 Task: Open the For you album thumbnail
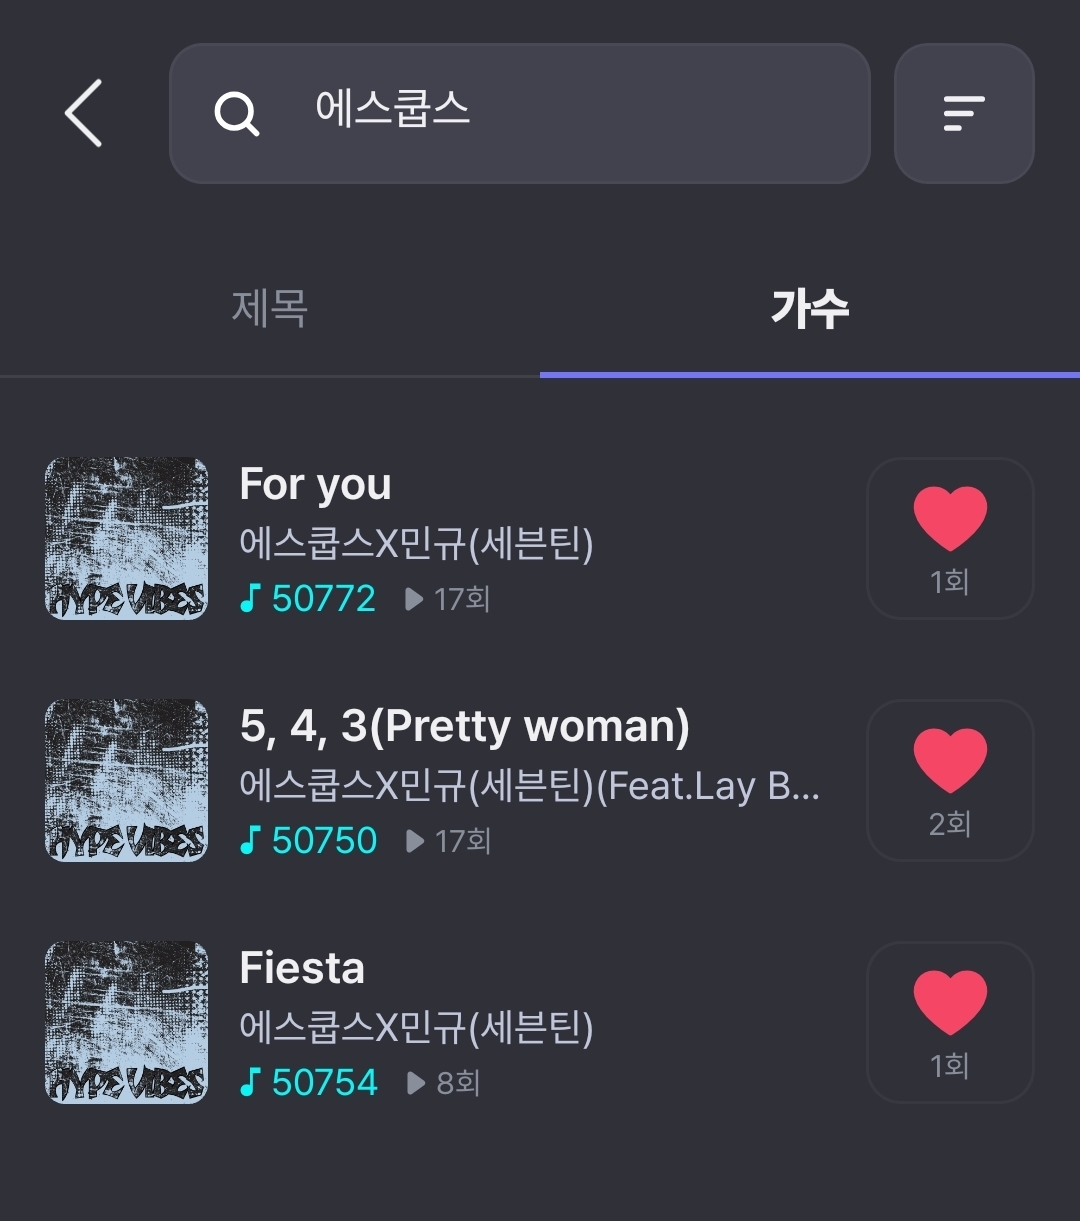point(127,539)
